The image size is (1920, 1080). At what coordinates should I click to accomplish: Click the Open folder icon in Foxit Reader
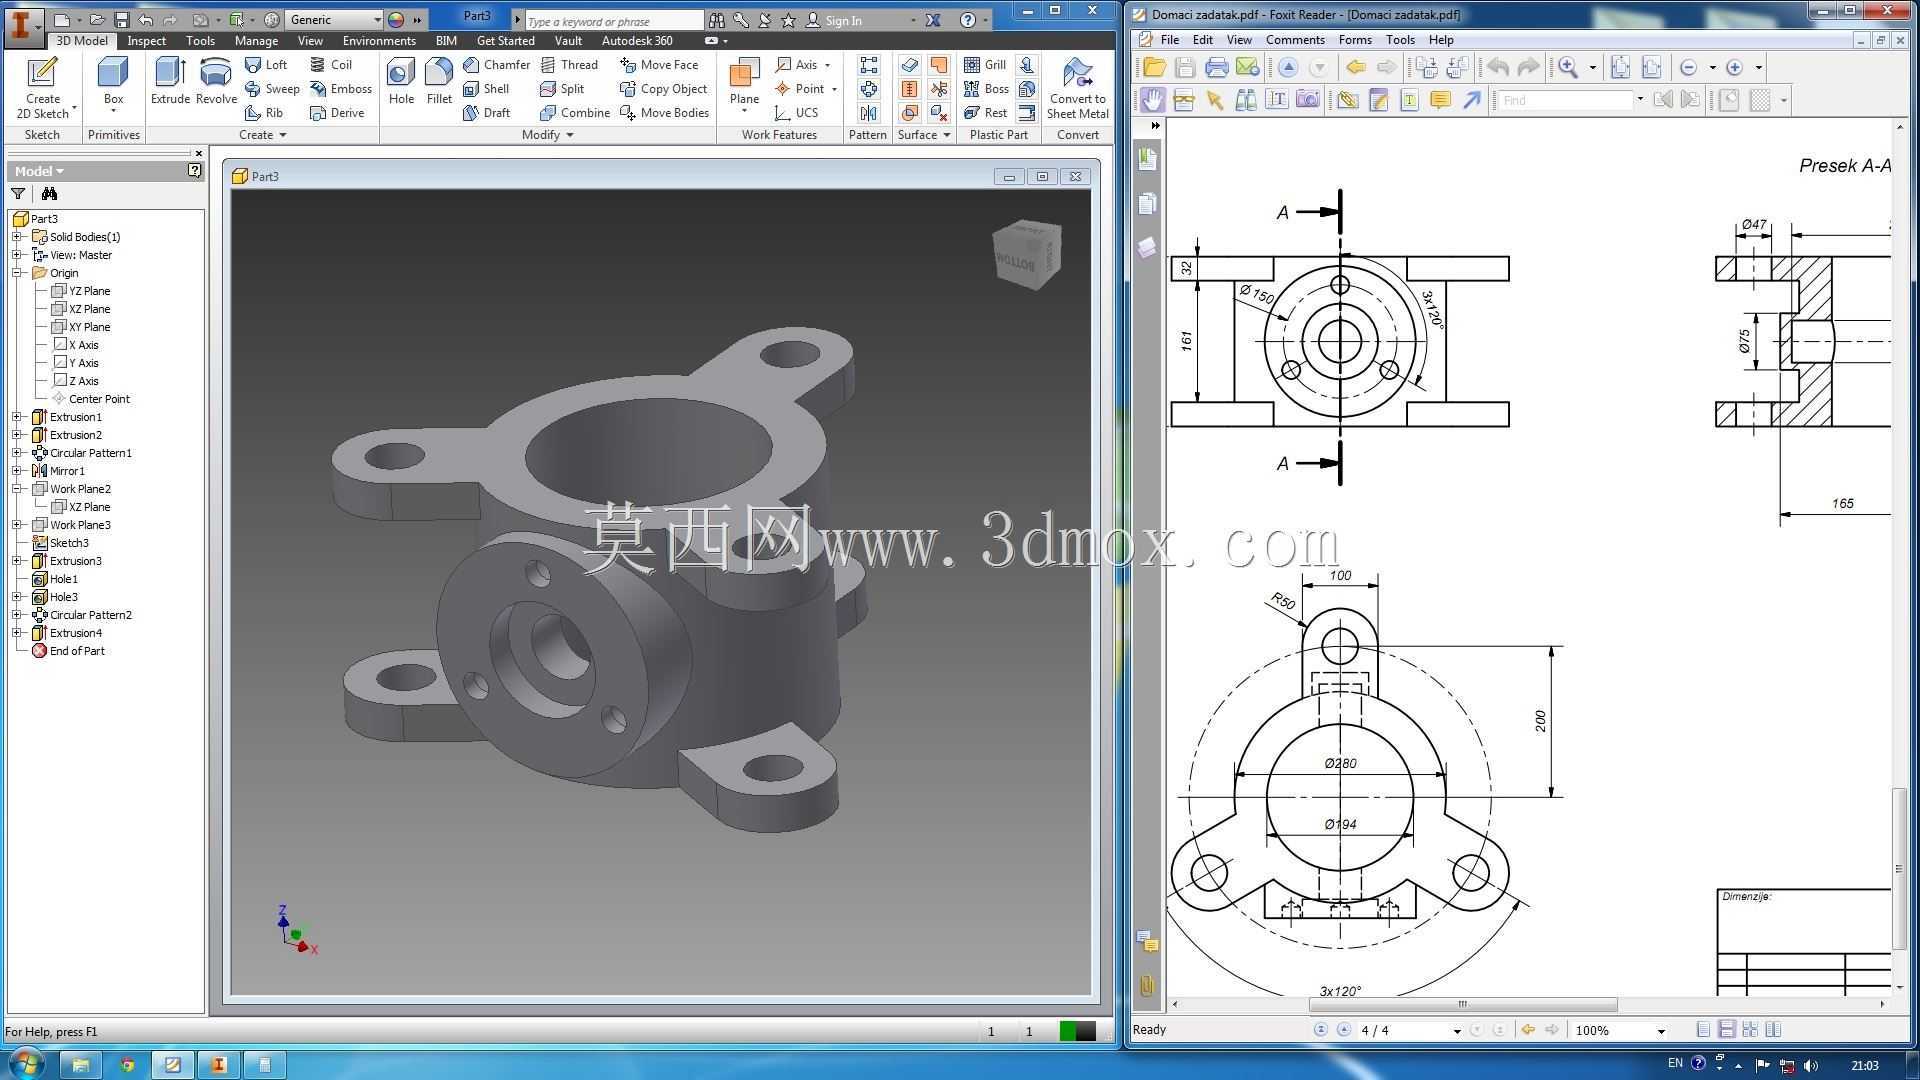pos(1154,67)
